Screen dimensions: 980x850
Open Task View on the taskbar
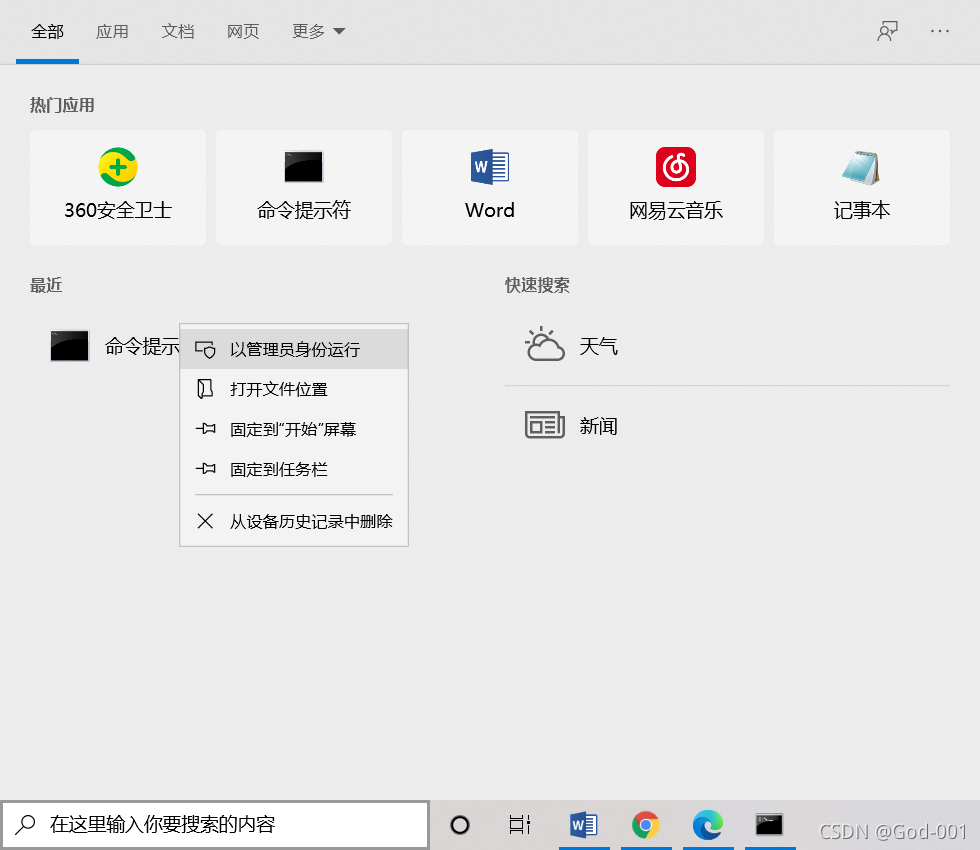[520, 825]
